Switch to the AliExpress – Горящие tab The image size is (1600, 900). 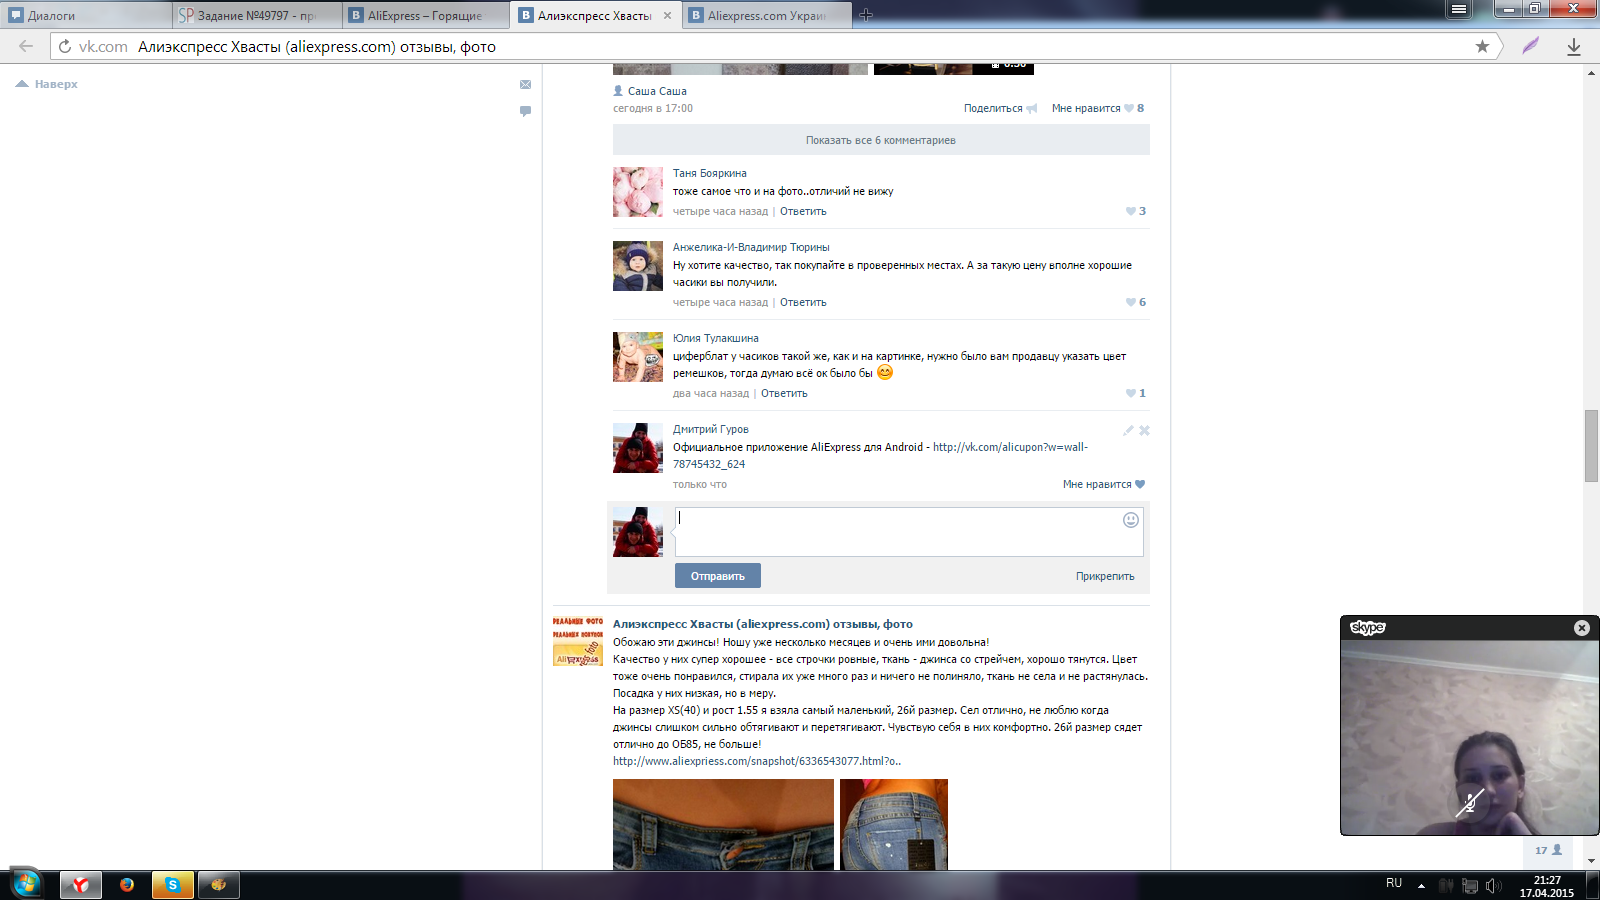click(425, 15)
